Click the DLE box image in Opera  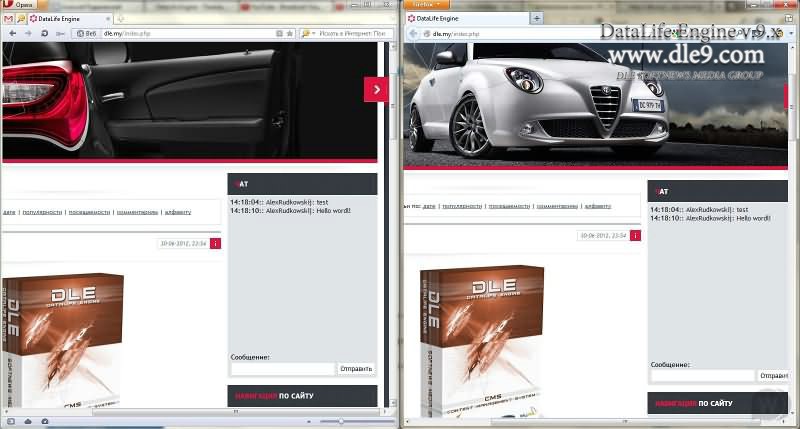(x=63, y=340)
